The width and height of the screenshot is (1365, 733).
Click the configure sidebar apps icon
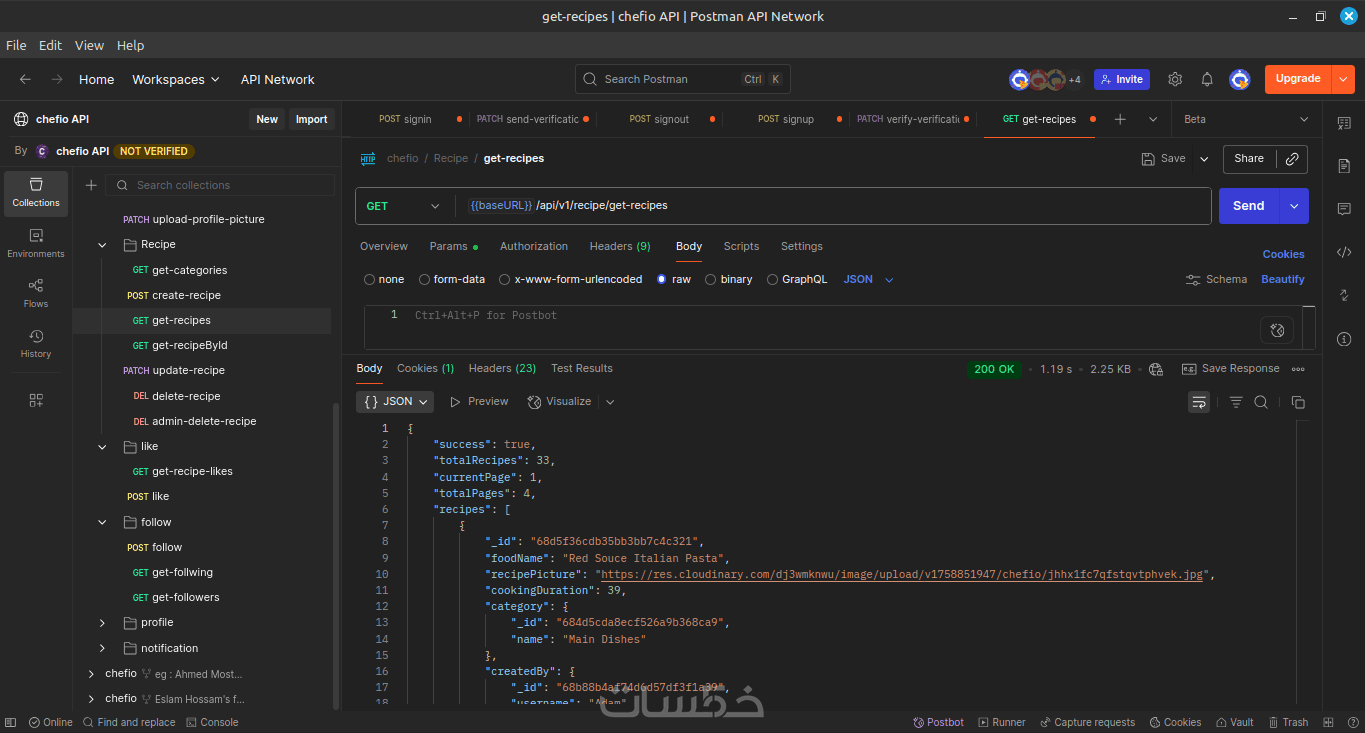pos(36,400)
